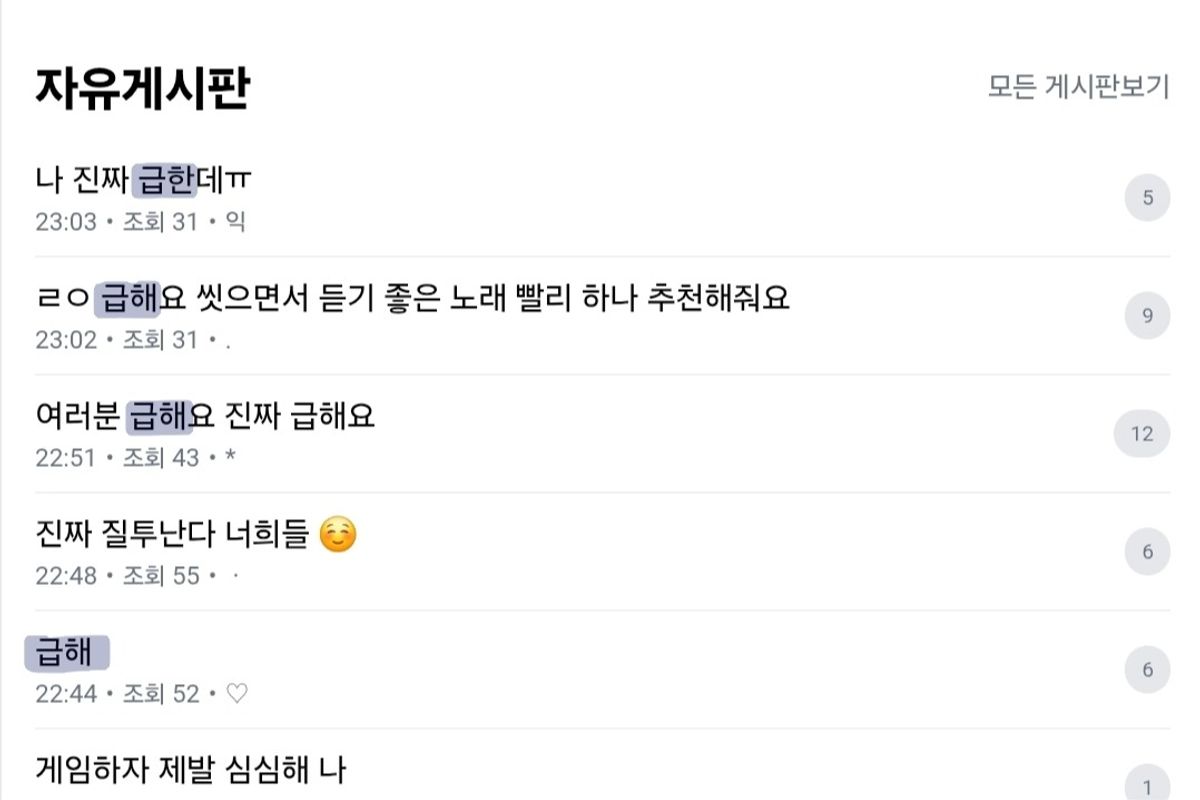Open the post "여러분 급해요 진짜 급해요"
This screenshot has width=1200, height=800.
point(205,415)
